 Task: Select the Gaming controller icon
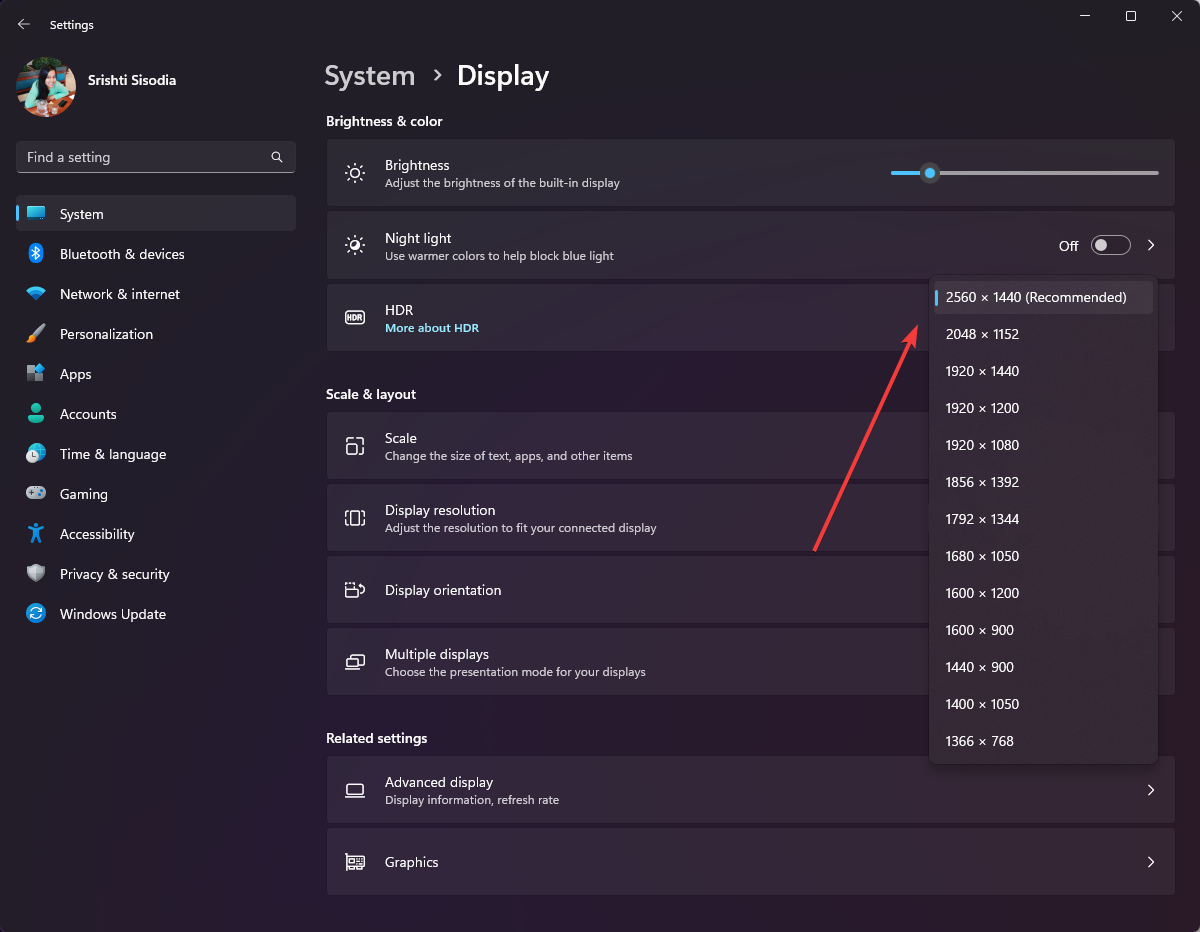click(x=36, y=494)
